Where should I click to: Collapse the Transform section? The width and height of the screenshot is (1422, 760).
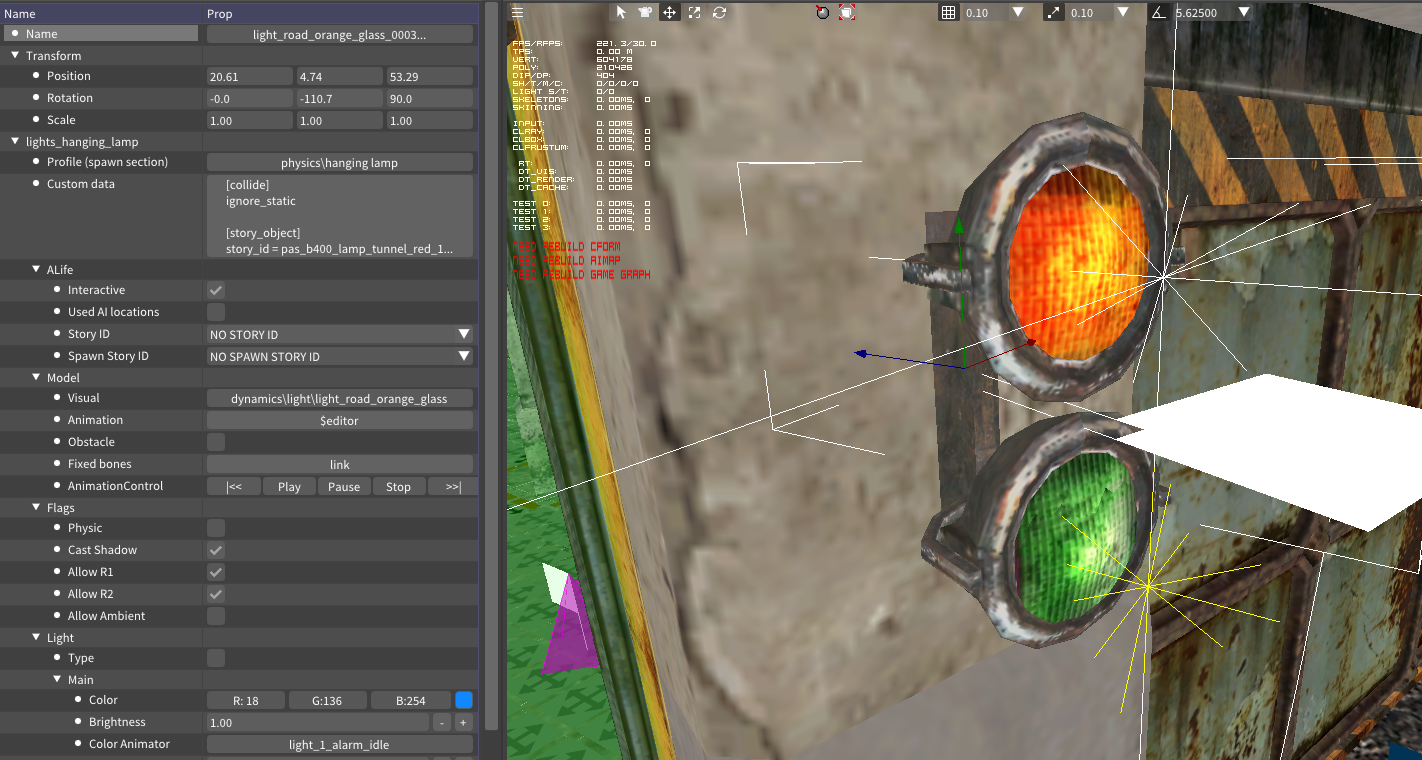(15, 56)
